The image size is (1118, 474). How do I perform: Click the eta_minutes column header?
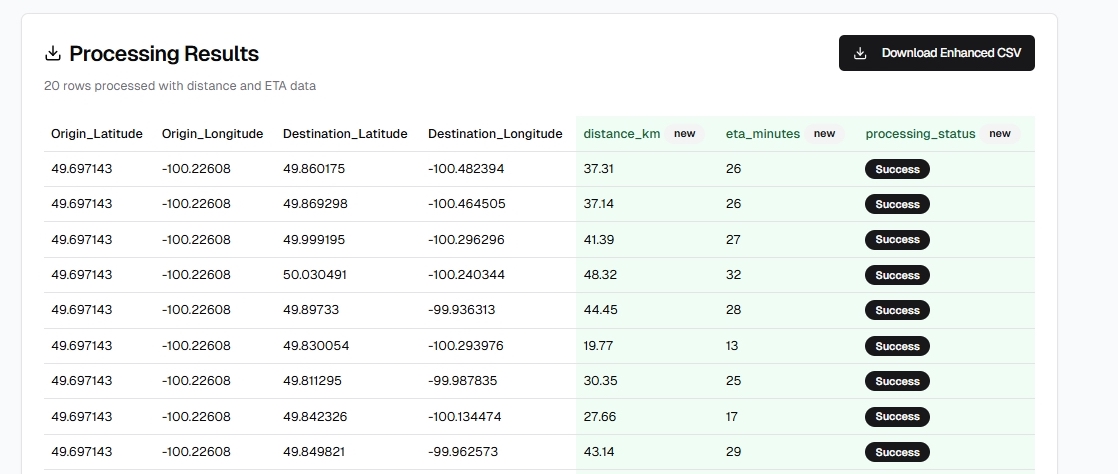763,134
